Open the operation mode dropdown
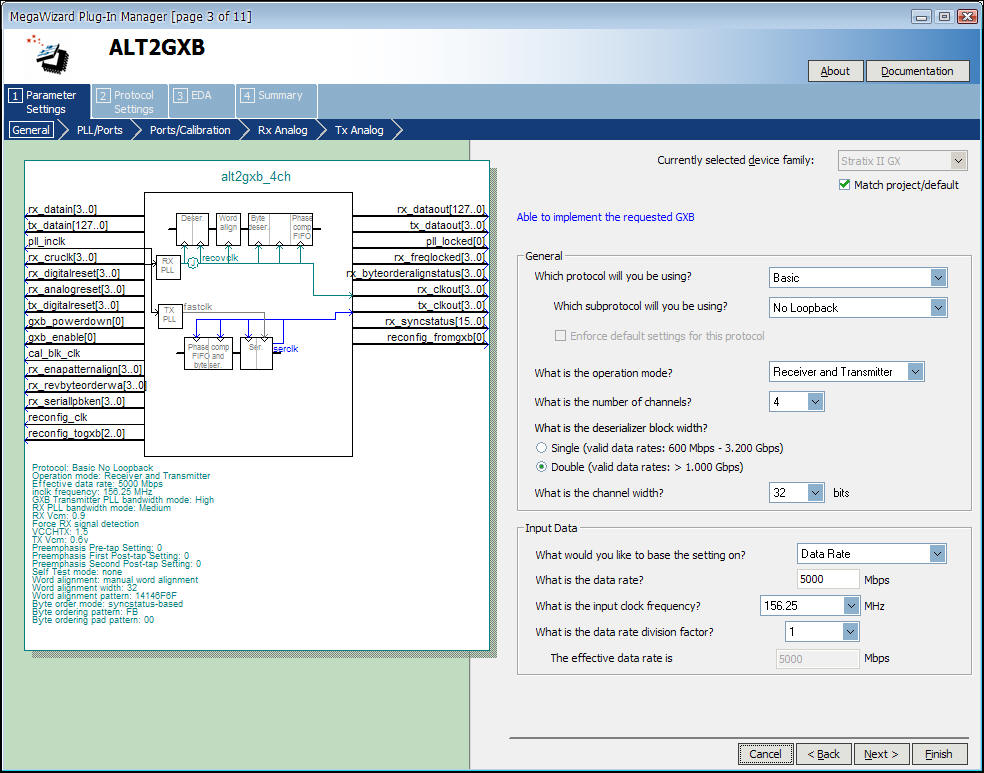984x773 pixels. (846, 372)
